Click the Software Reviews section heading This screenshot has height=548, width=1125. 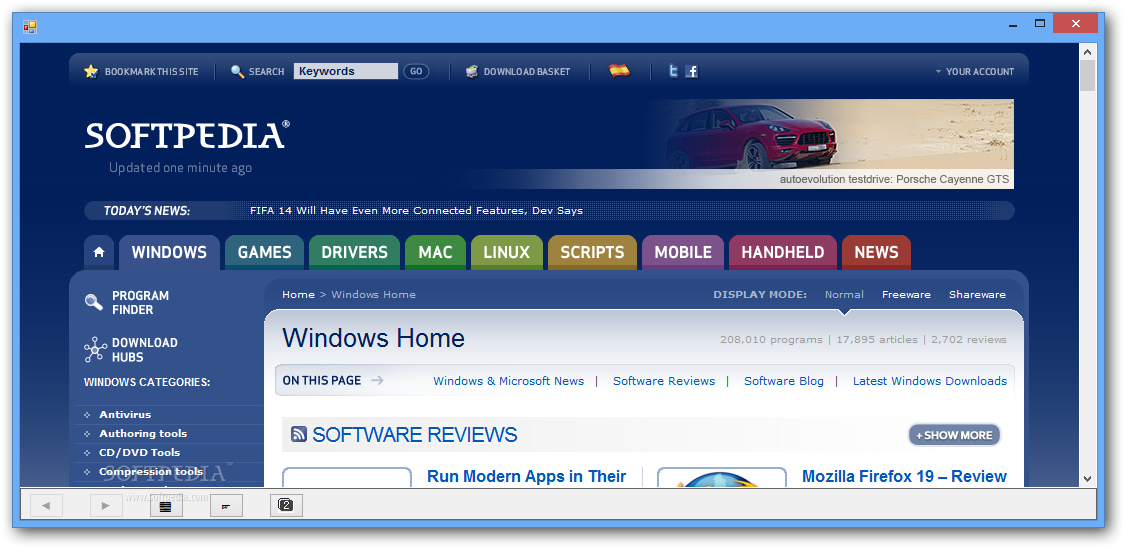415,435
